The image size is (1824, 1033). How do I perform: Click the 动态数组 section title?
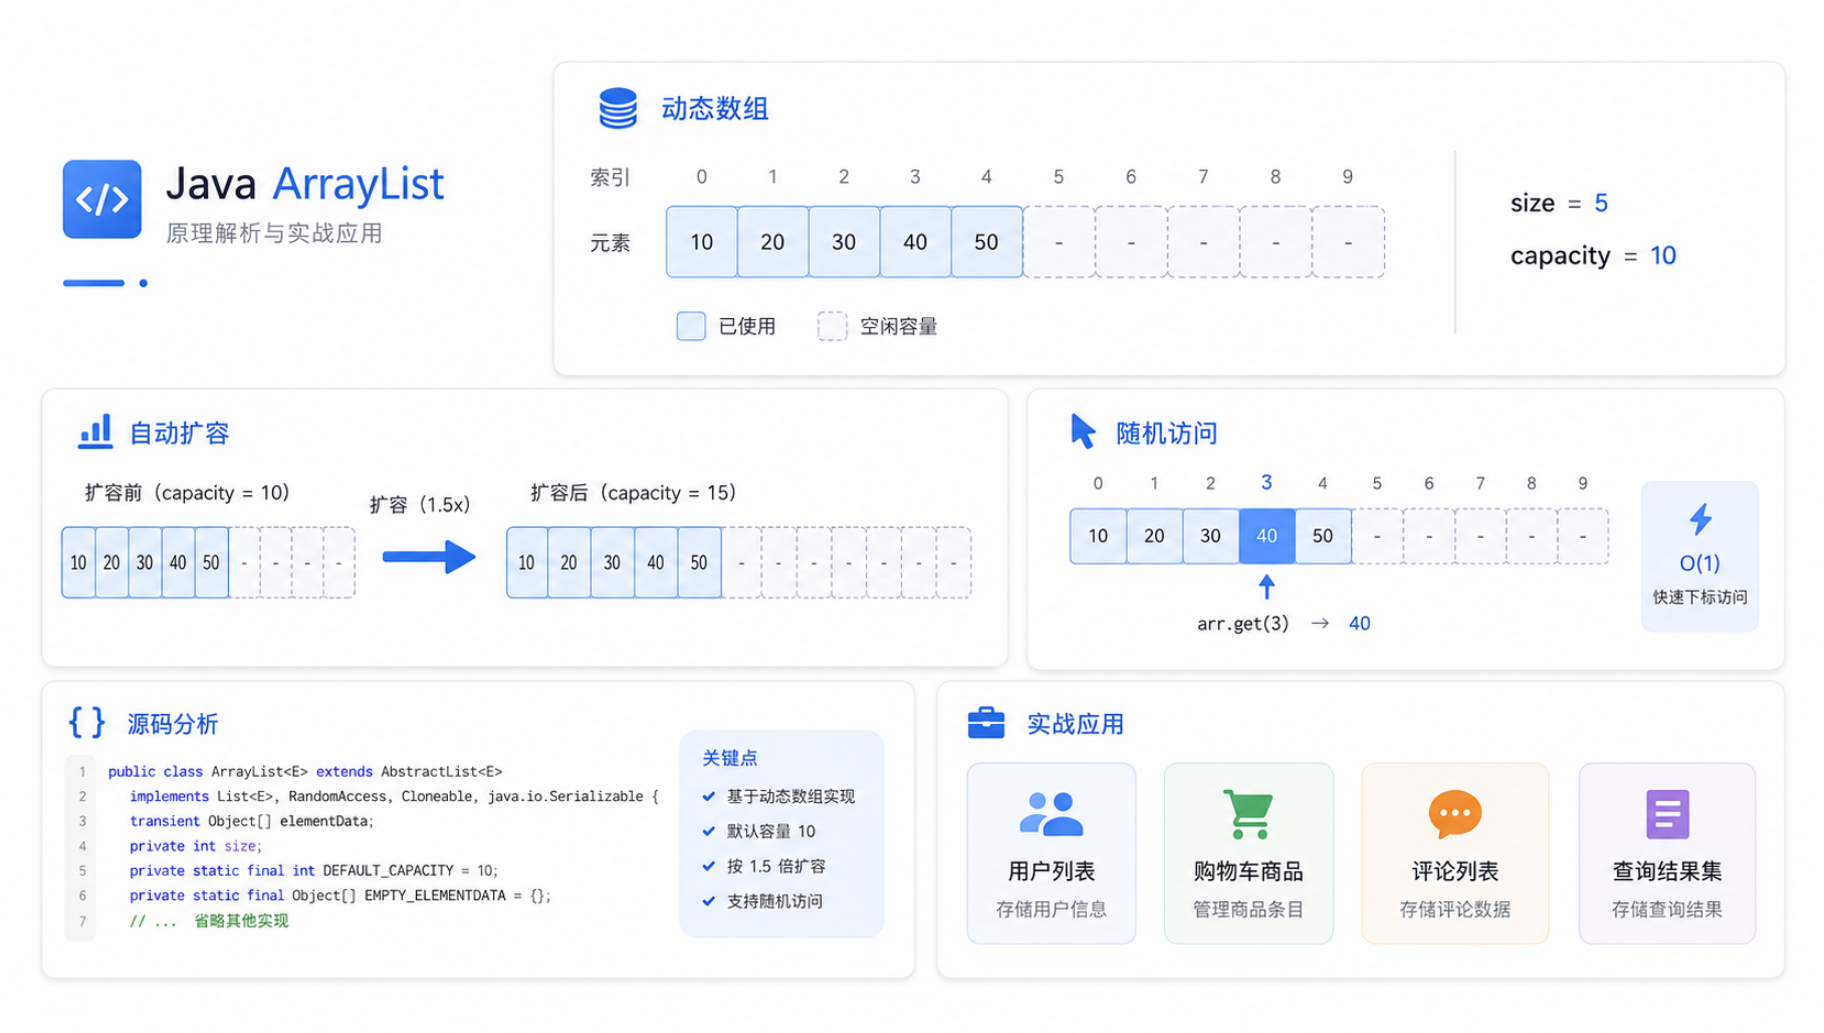(715, 108)
